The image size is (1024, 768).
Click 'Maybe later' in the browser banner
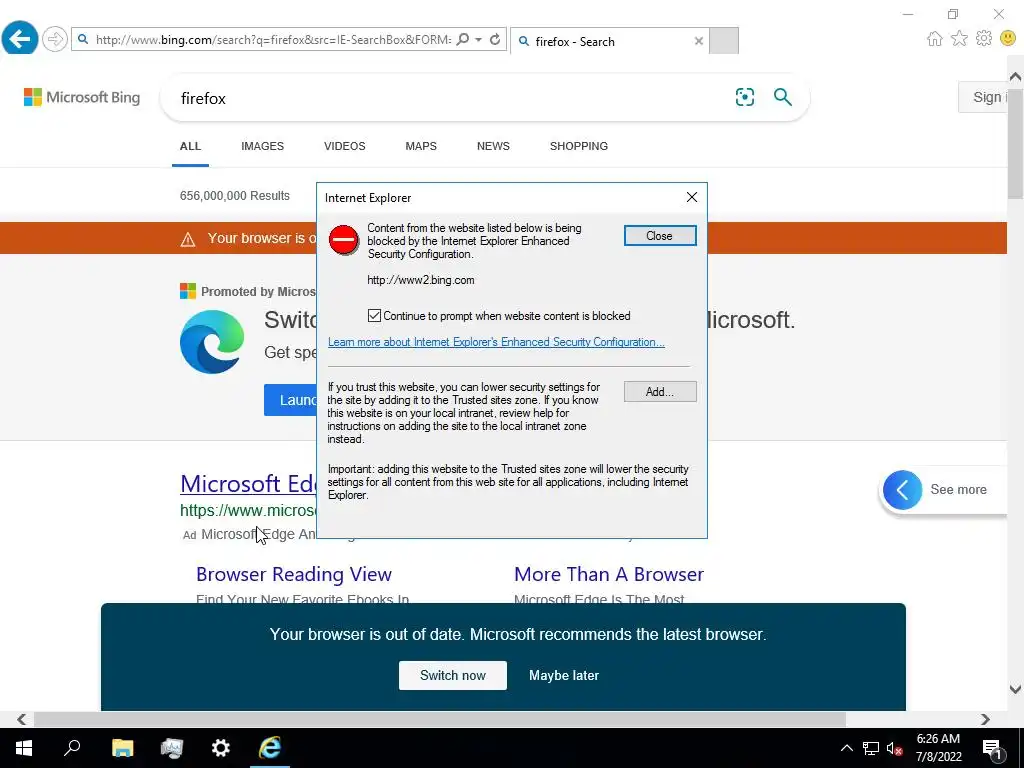[x=564, y=675]
